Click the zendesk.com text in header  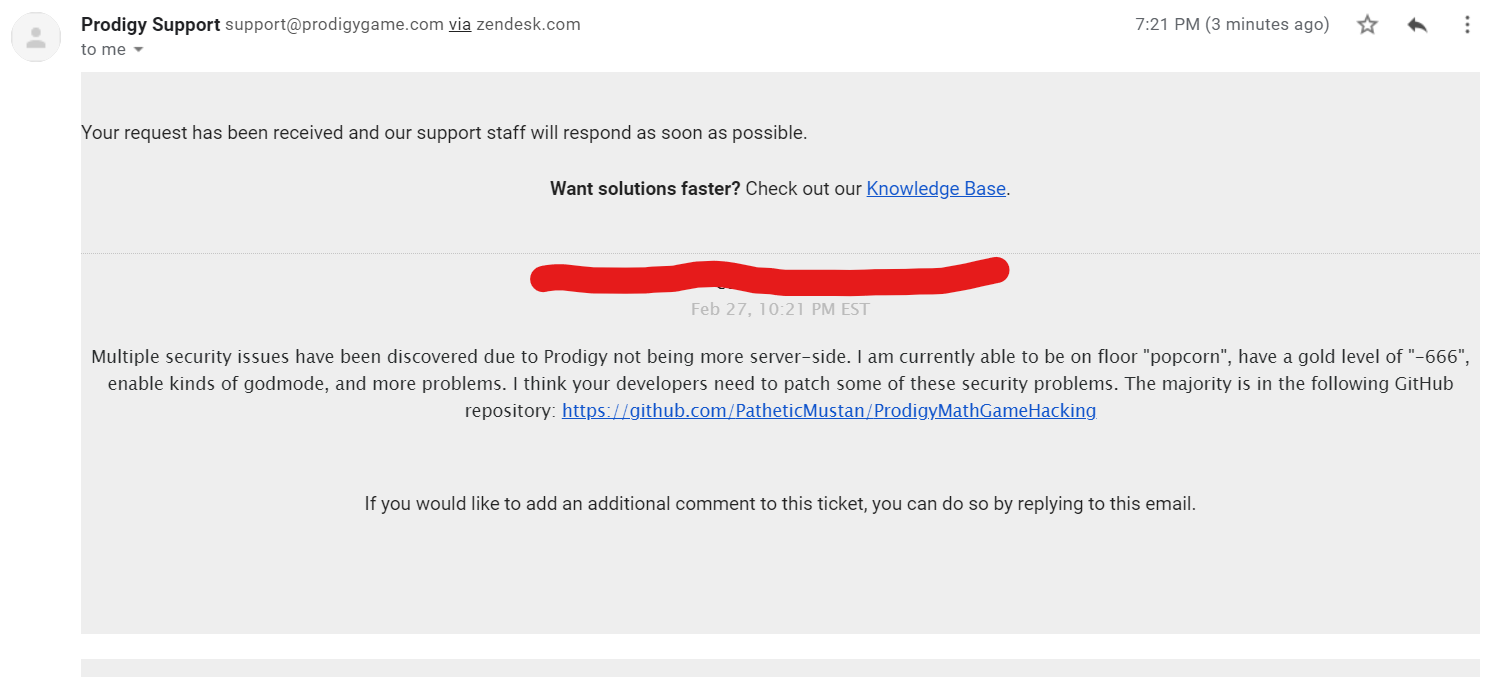coord(528,25)
